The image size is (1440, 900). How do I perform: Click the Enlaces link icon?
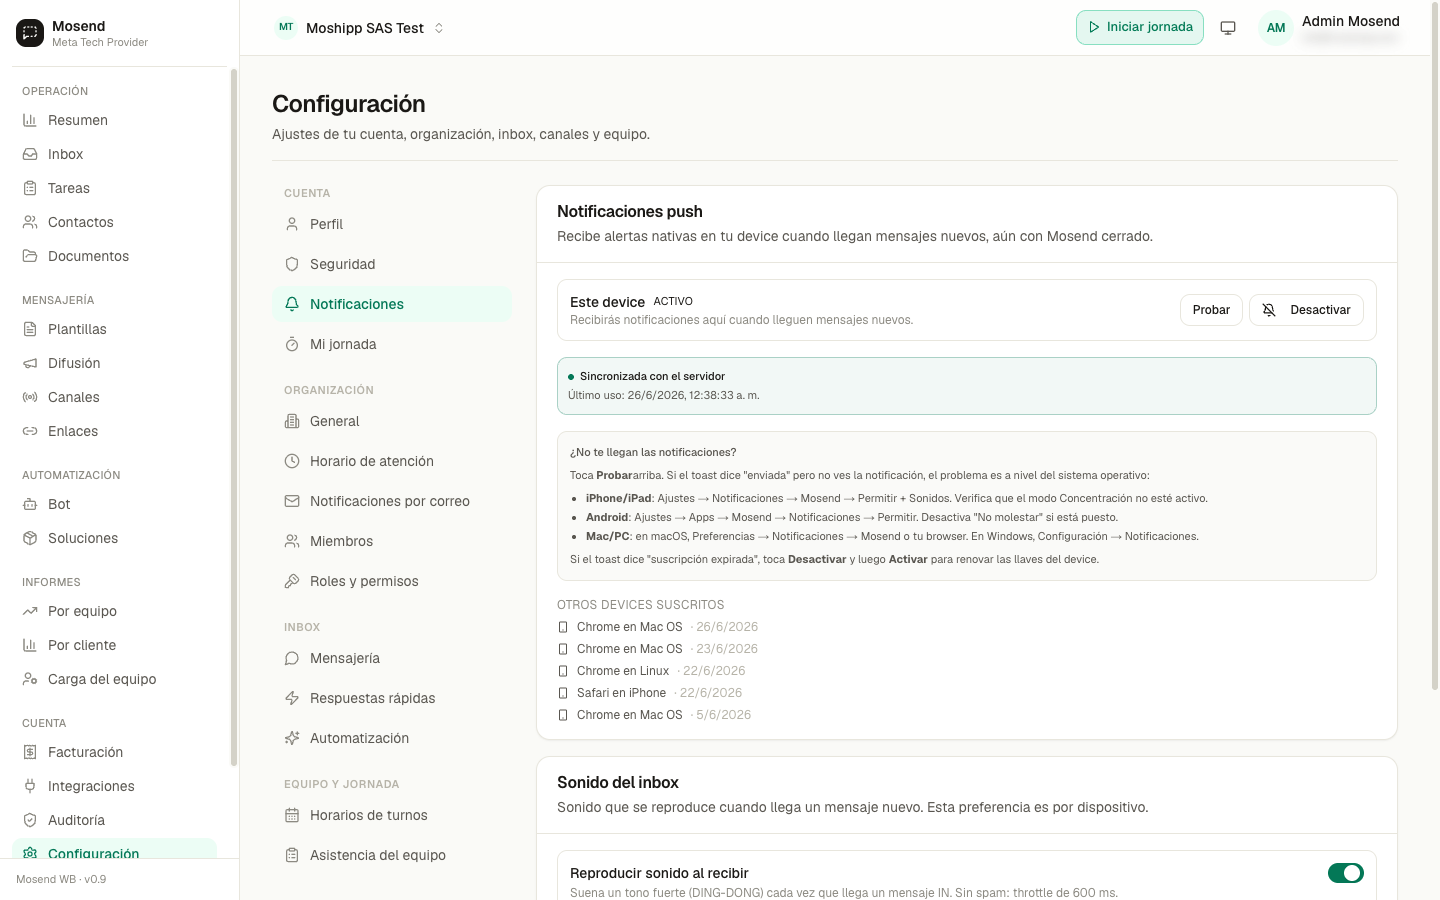tap(30, 431)
